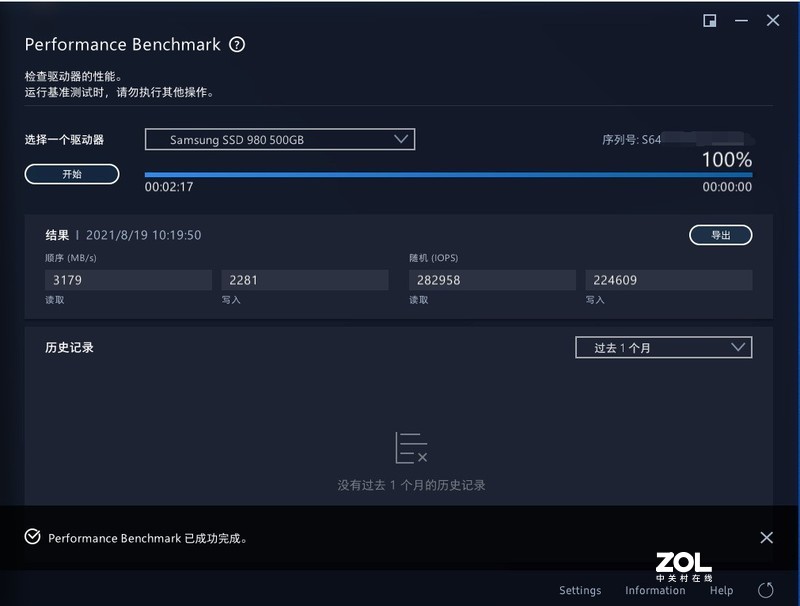Screen dimensions: 800x606
Task: Dismiss the benchmark completed notification
Action: [766, 537]
